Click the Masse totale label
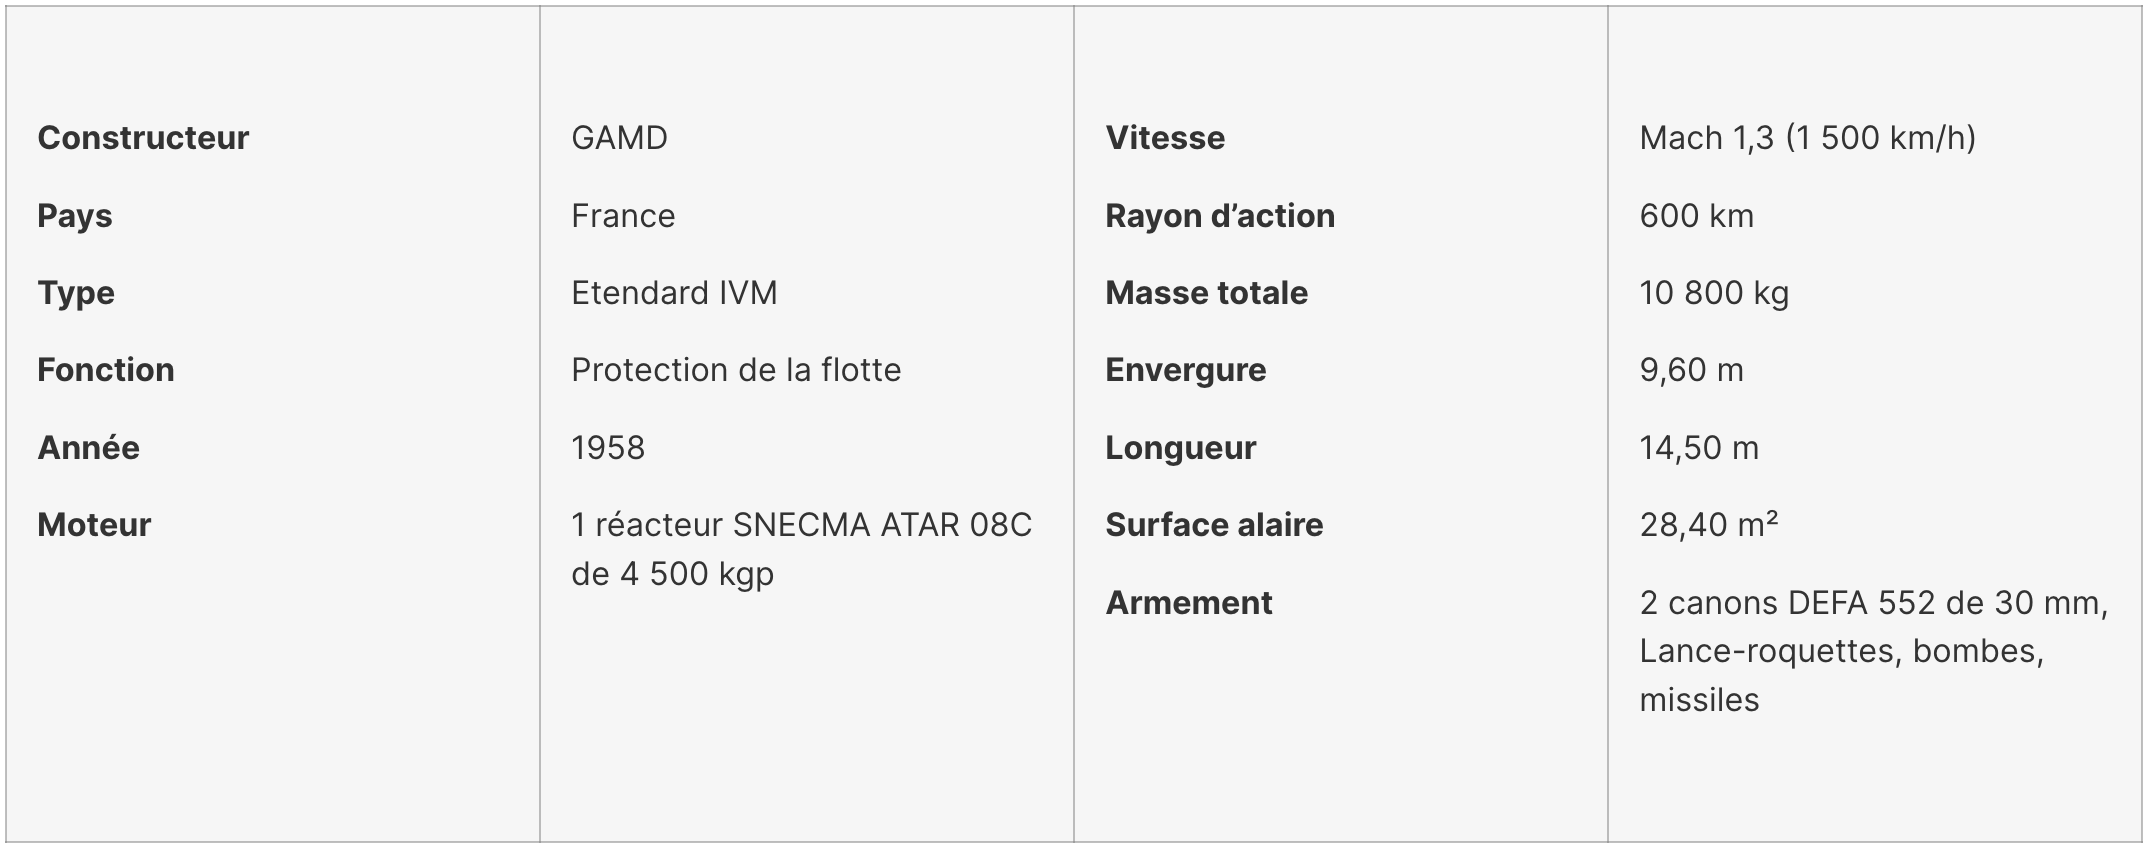The height and width of the screenshot is (850, 2150). click(x=1207, y=293)
